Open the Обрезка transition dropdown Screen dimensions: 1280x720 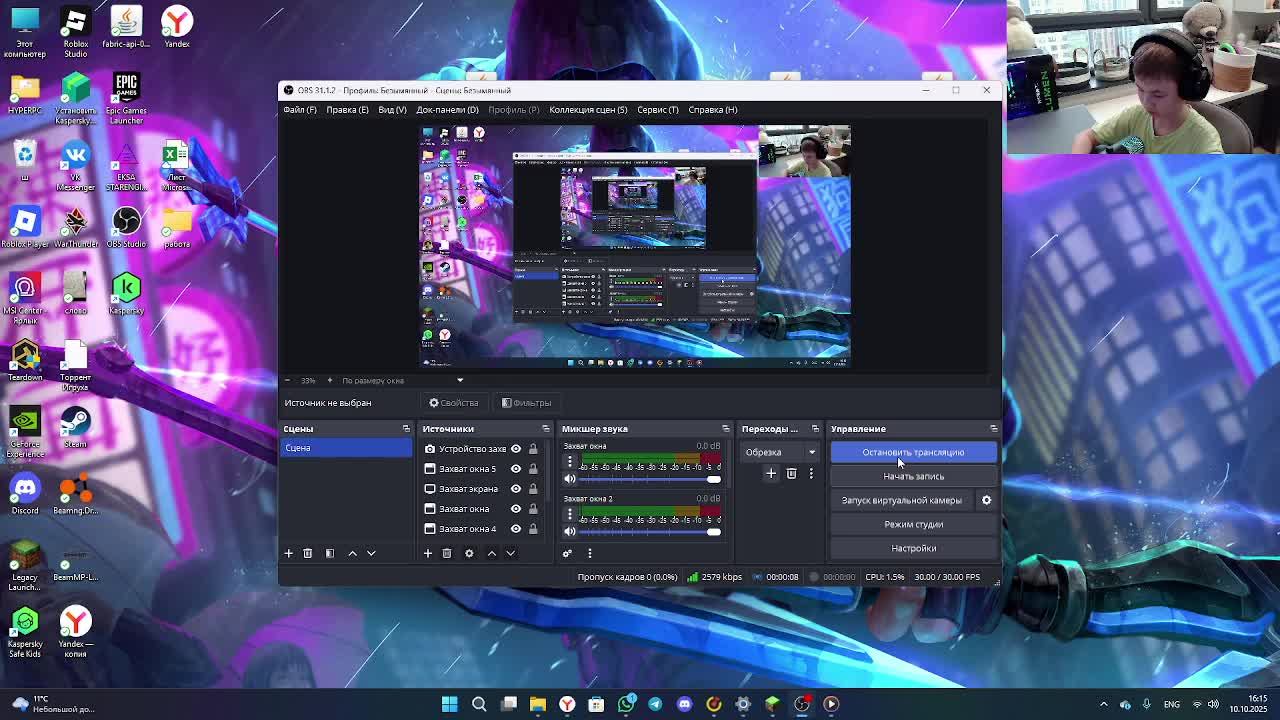[780, 452]
